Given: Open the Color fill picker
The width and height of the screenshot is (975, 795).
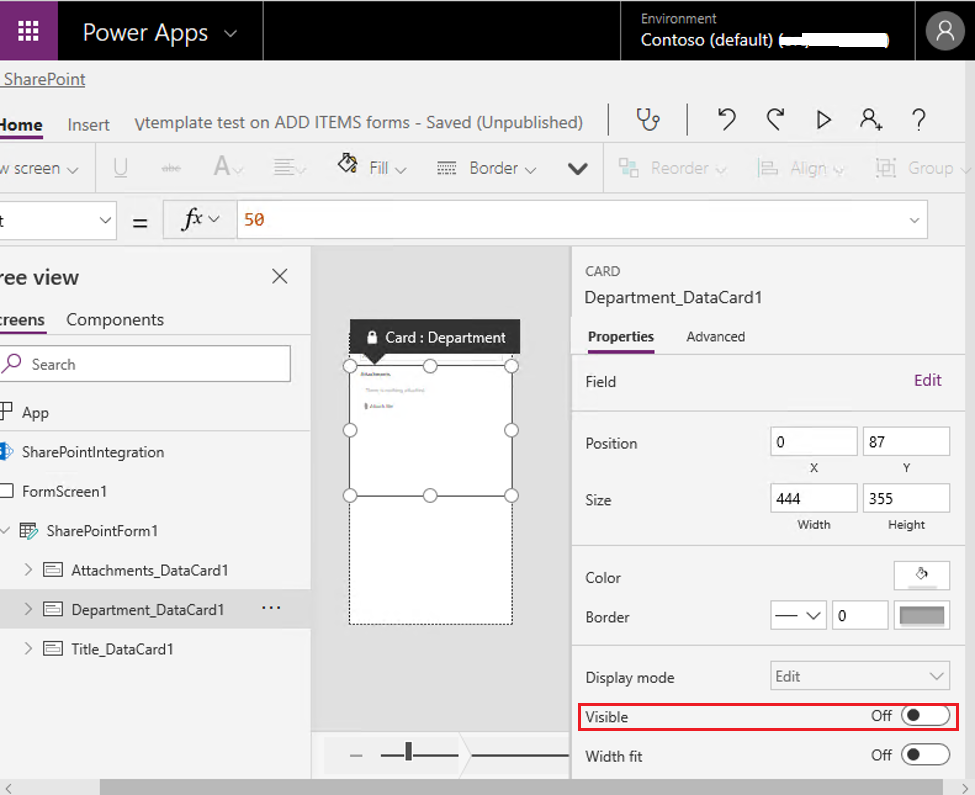Looking at the screenshot, I should point(922,576).
